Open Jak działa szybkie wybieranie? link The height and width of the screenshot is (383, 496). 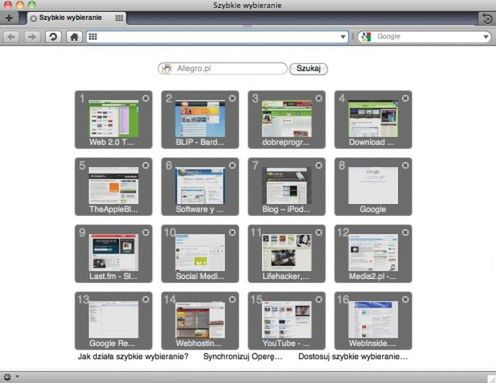coord(133,357)
